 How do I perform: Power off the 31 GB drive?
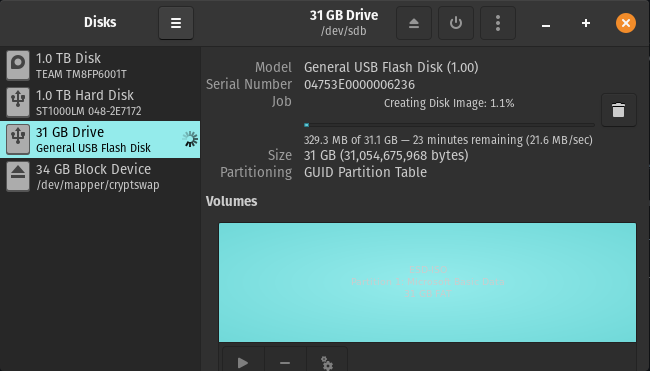pyautogui.click(x=456, y=23)
